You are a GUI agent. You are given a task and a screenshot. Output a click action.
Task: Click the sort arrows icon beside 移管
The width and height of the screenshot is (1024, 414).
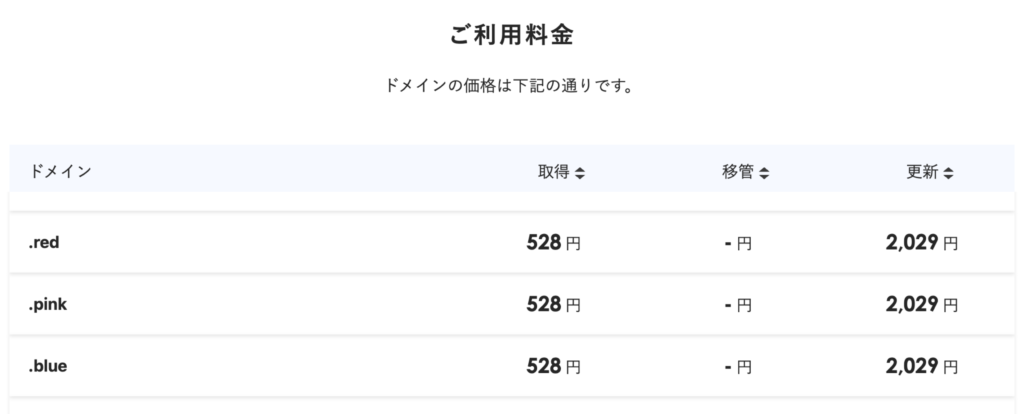point(764,173)
